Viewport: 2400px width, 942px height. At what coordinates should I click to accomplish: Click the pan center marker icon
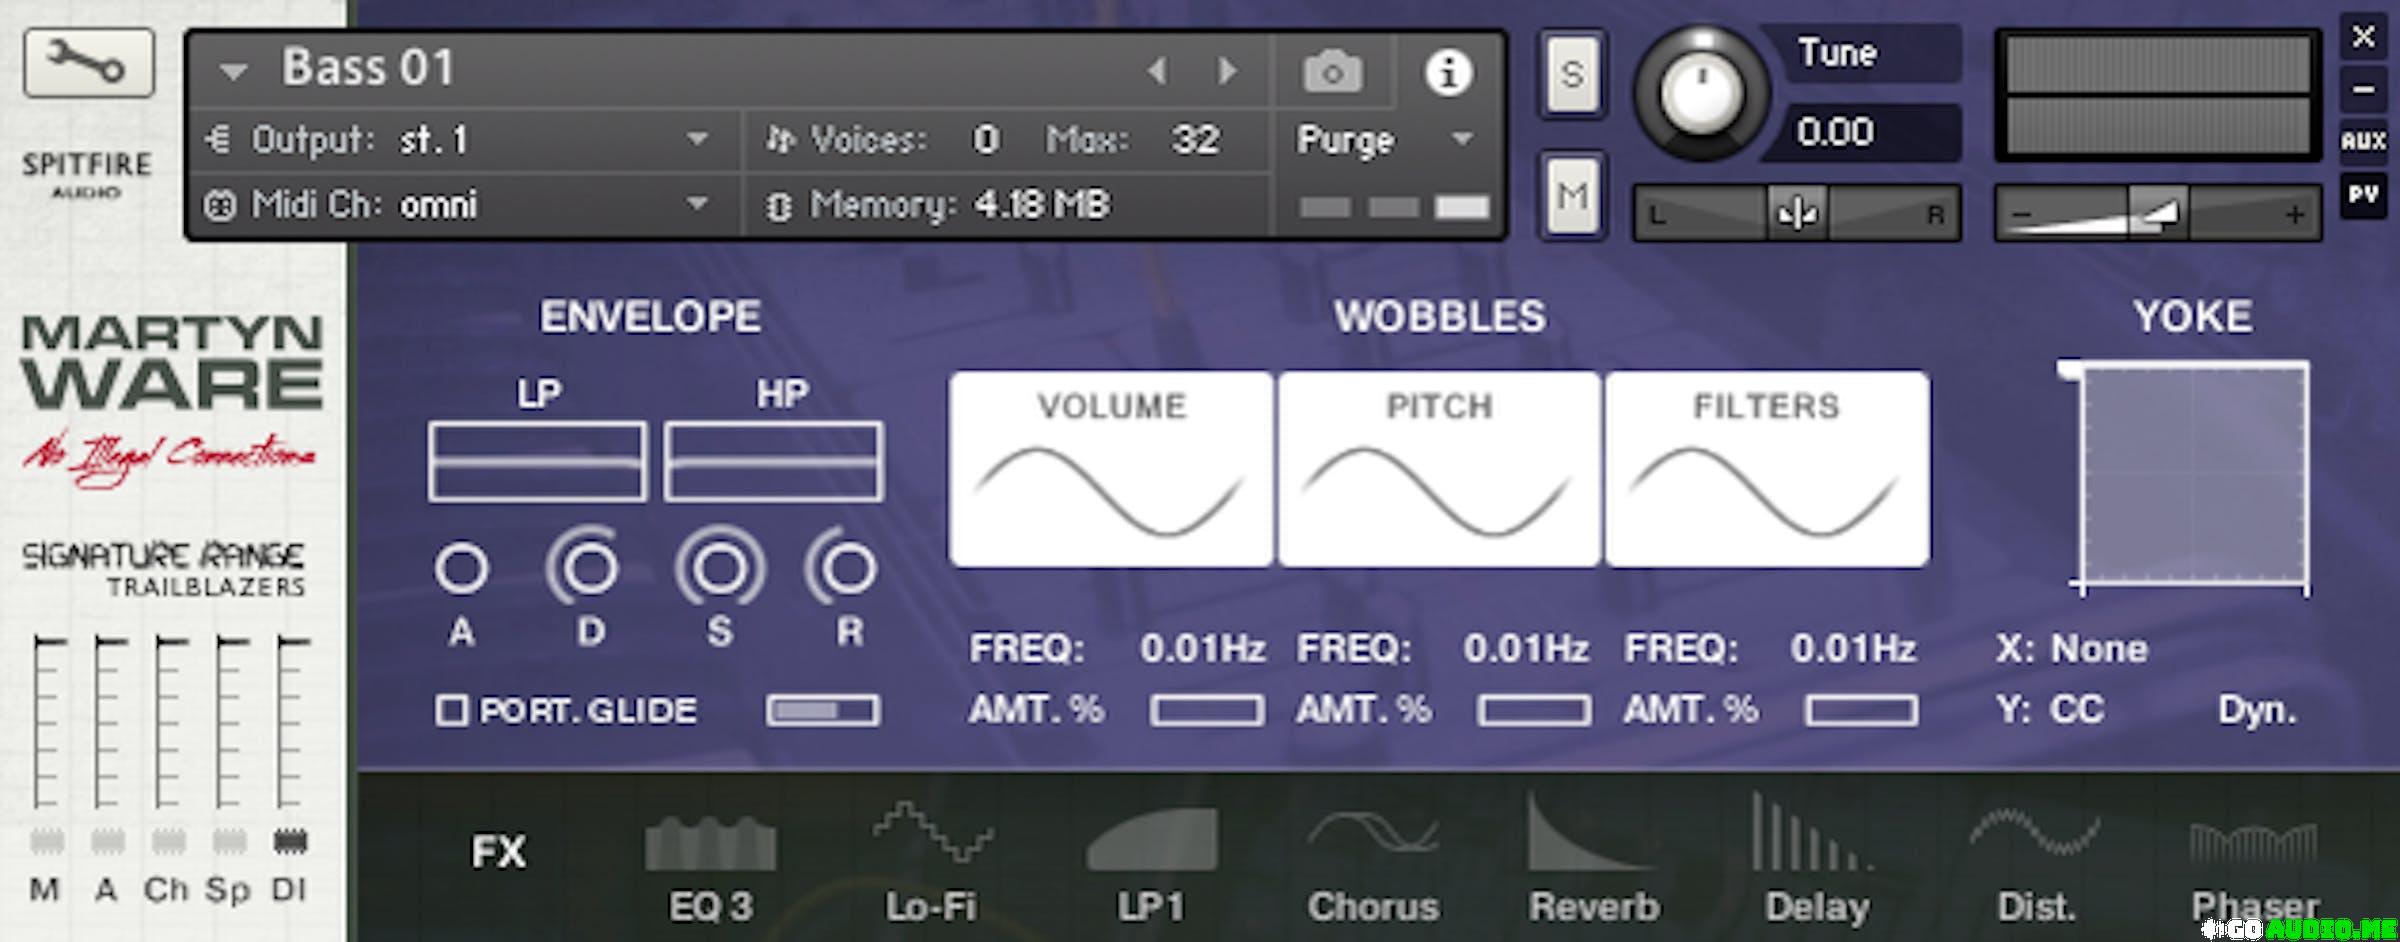1797,213
